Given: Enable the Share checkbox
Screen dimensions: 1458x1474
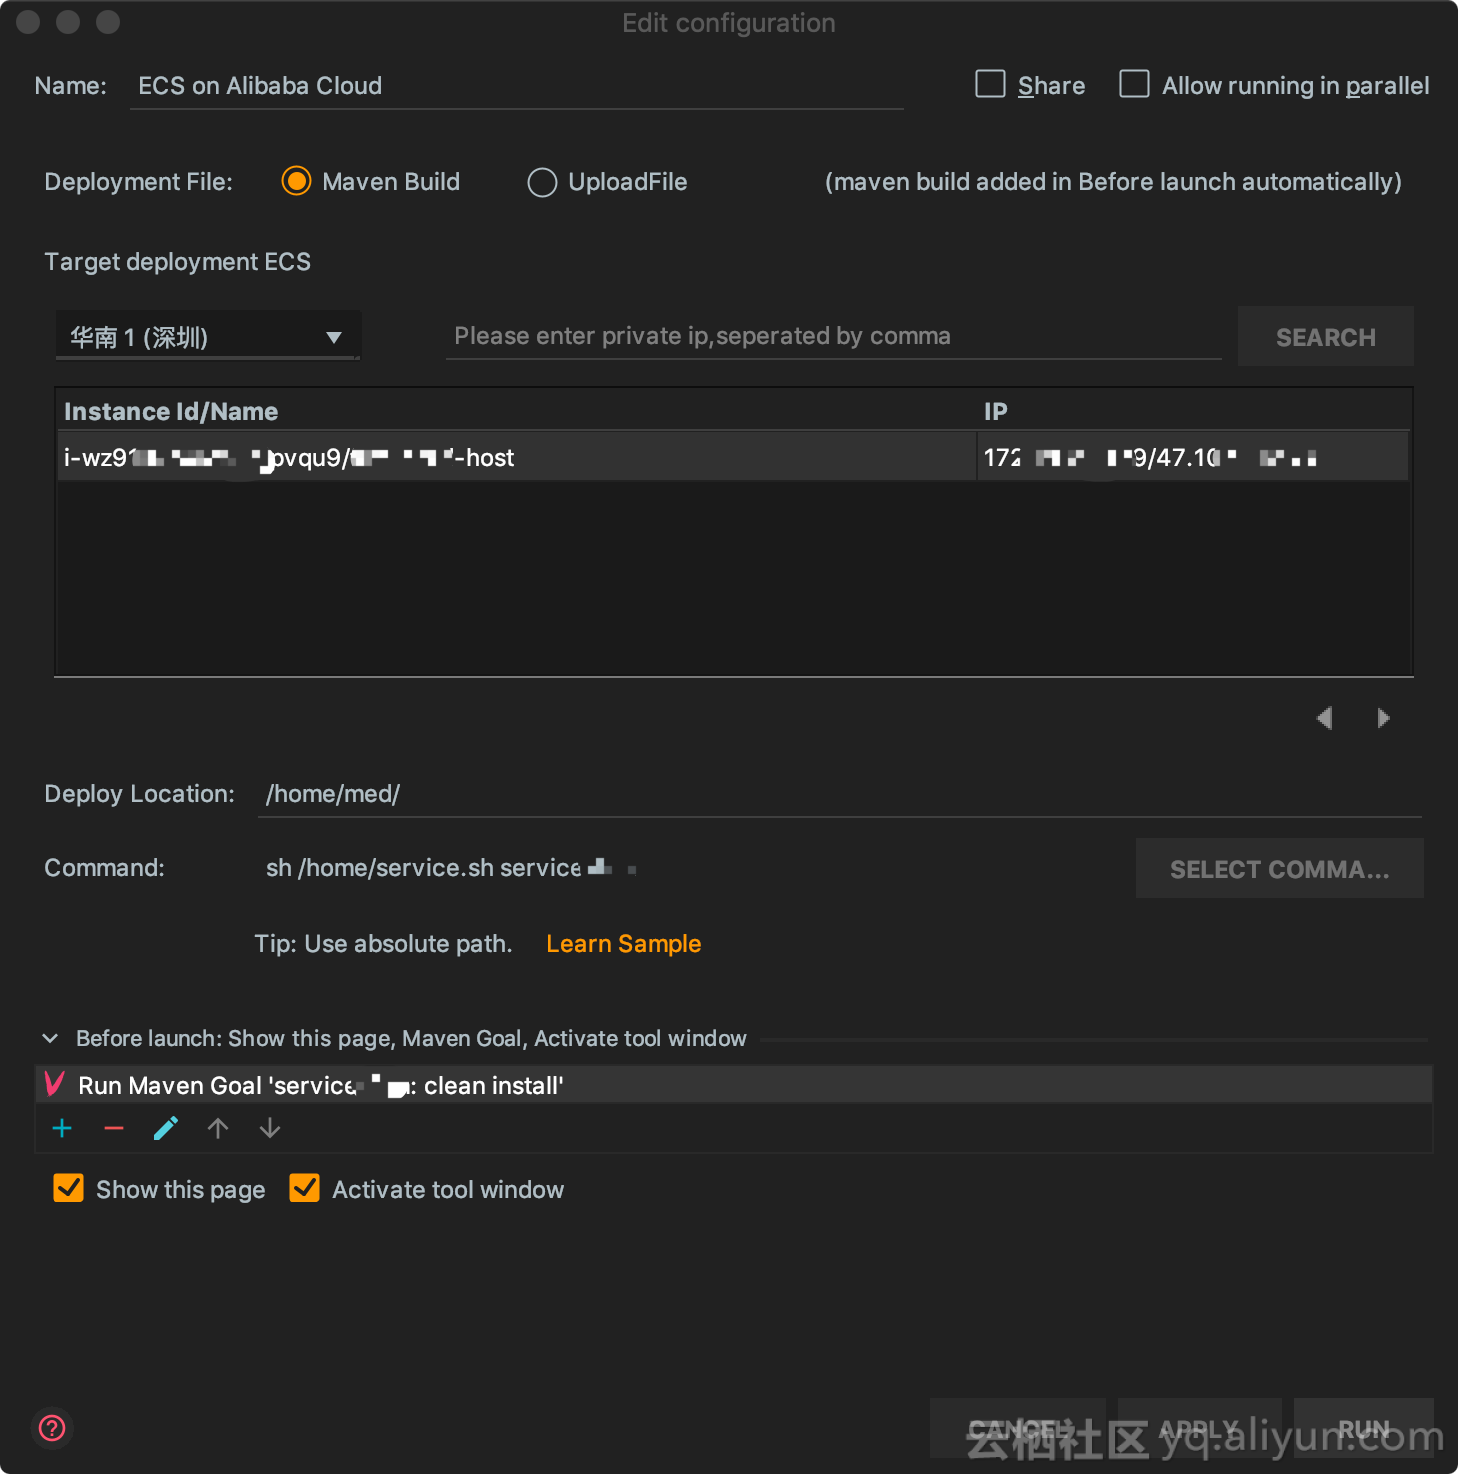Looking at the screenshot, I should 989,85.
